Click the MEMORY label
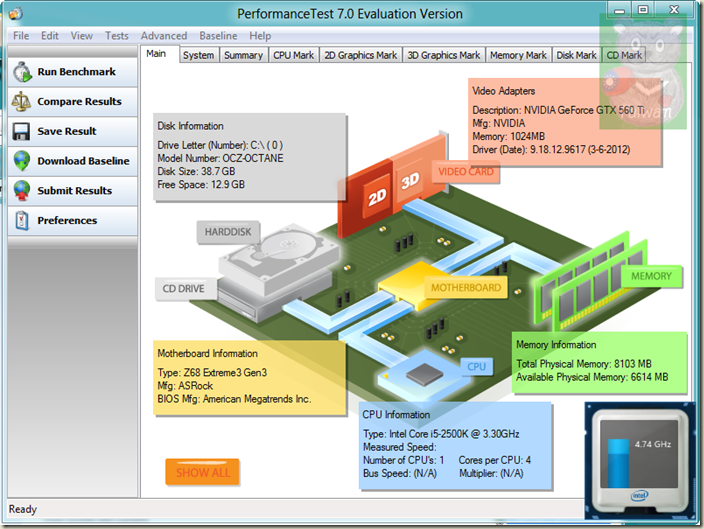The height and width of the screenshot is (529, 704). (651, 276)
